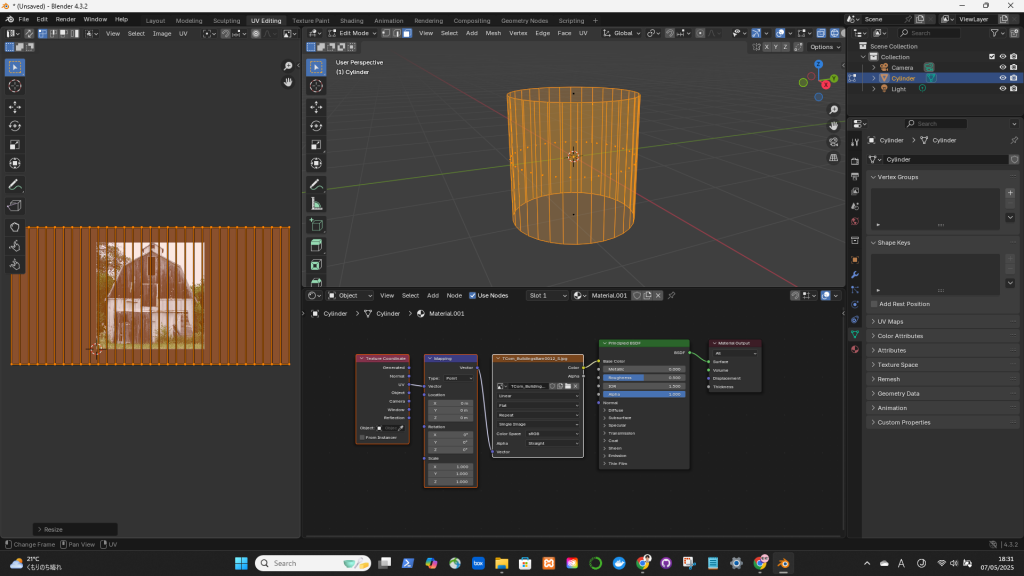1024x576 pixels.
Task: Switch to the Shading workspace tab
Action: click(351, 20)
